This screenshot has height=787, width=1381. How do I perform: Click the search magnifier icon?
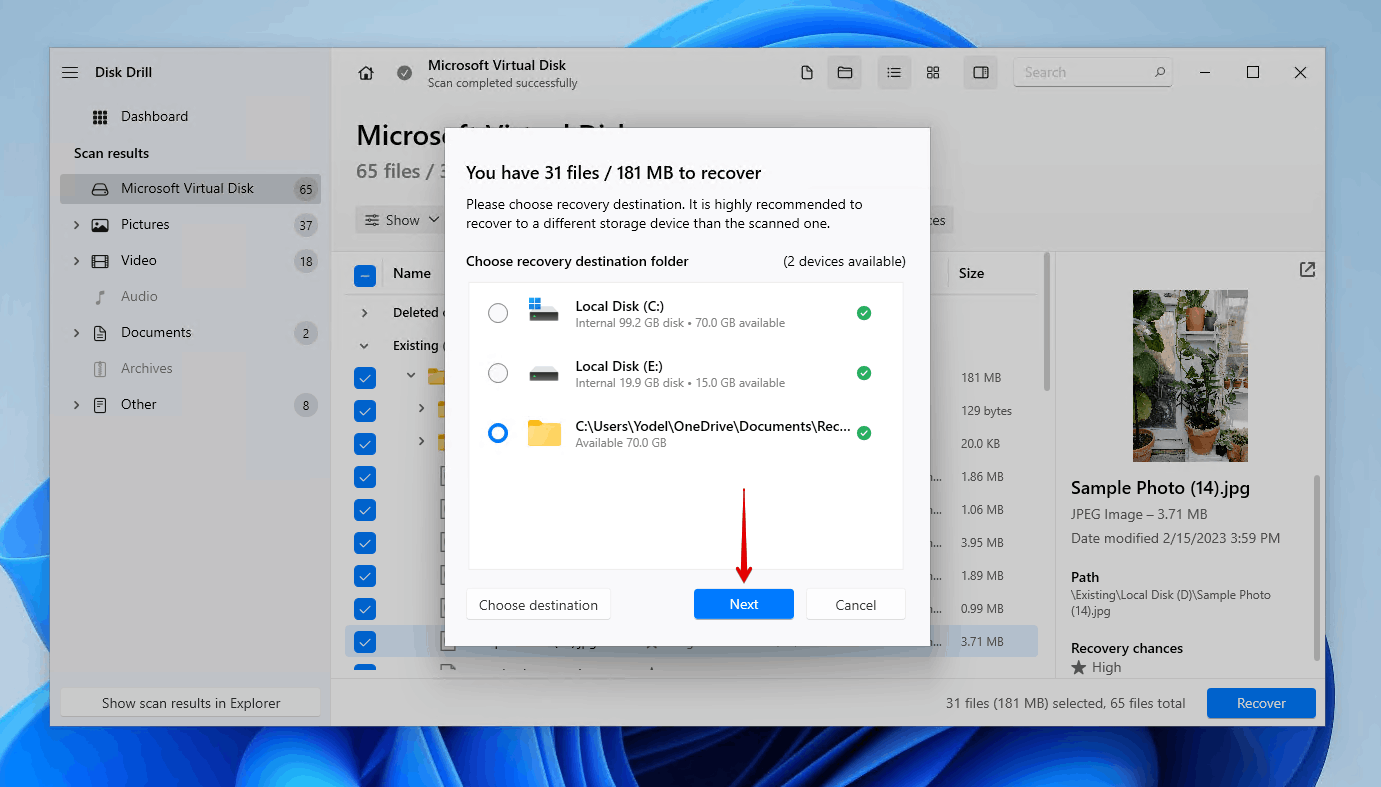pos(1160,72)
